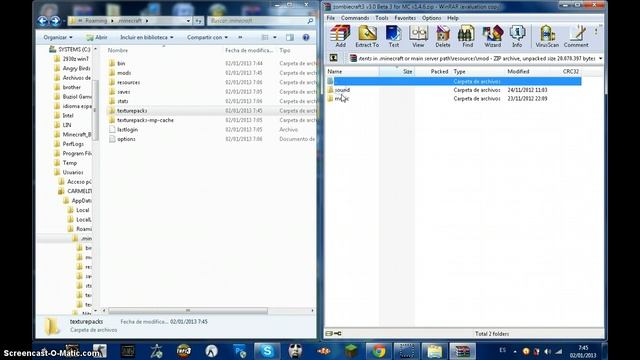Select the Temp folder in tree

tap(69, 162)
